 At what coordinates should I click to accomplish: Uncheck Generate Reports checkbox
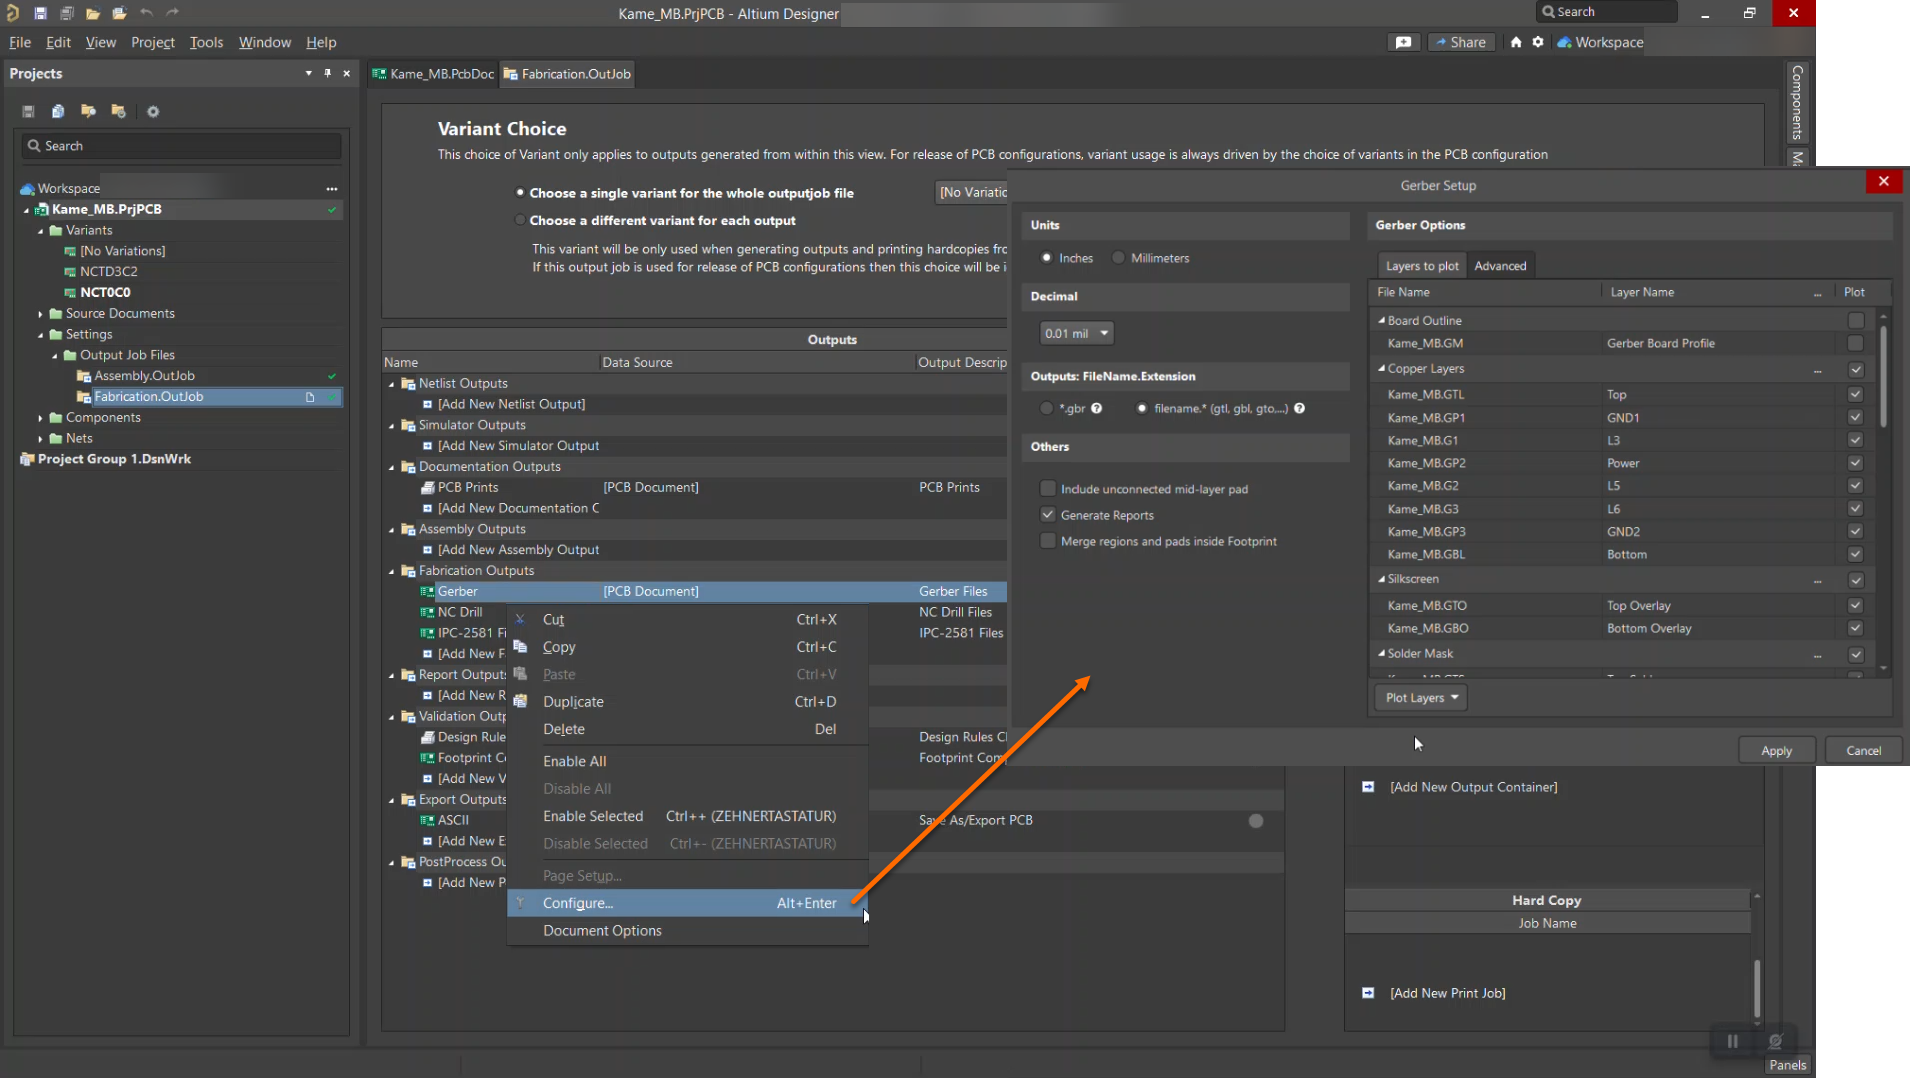(x=1048, y=515)
